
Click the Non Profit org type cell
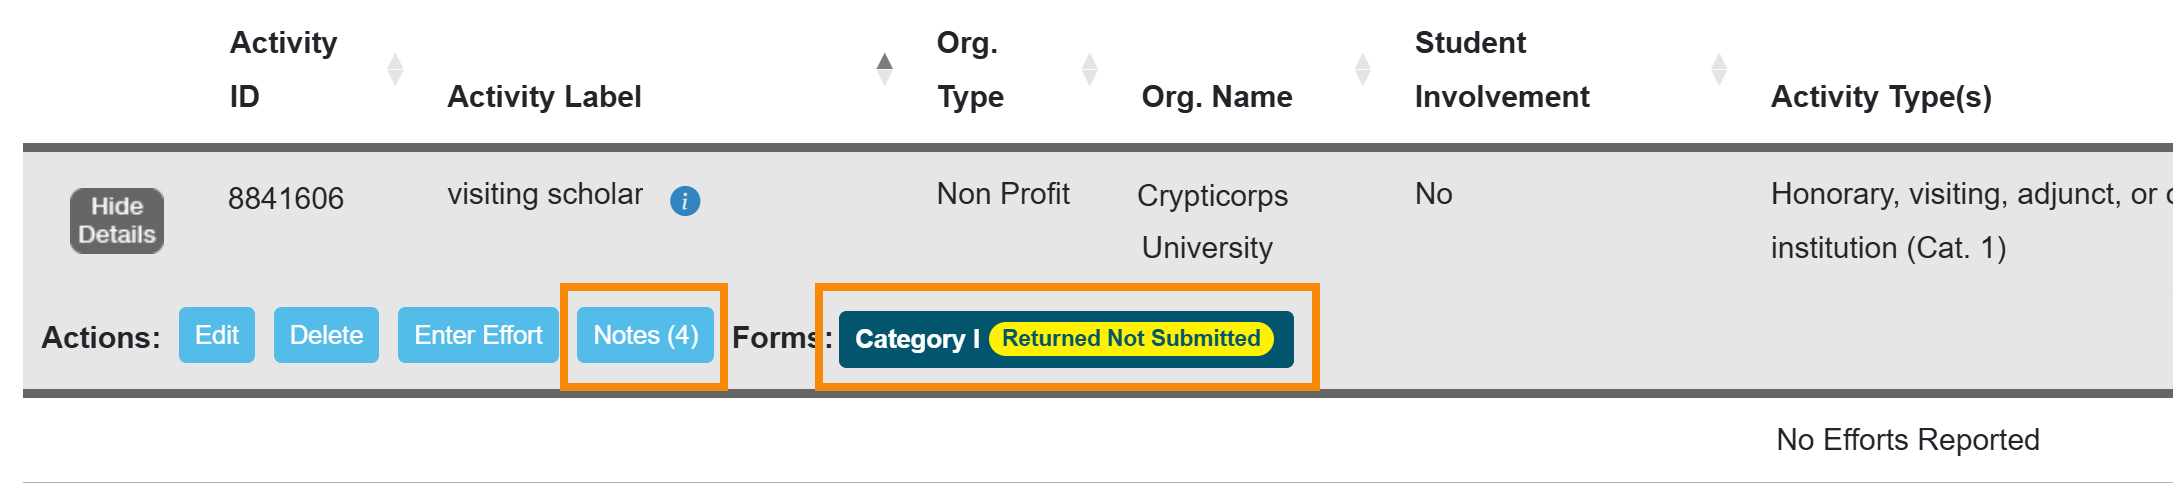click(1003, 194)
